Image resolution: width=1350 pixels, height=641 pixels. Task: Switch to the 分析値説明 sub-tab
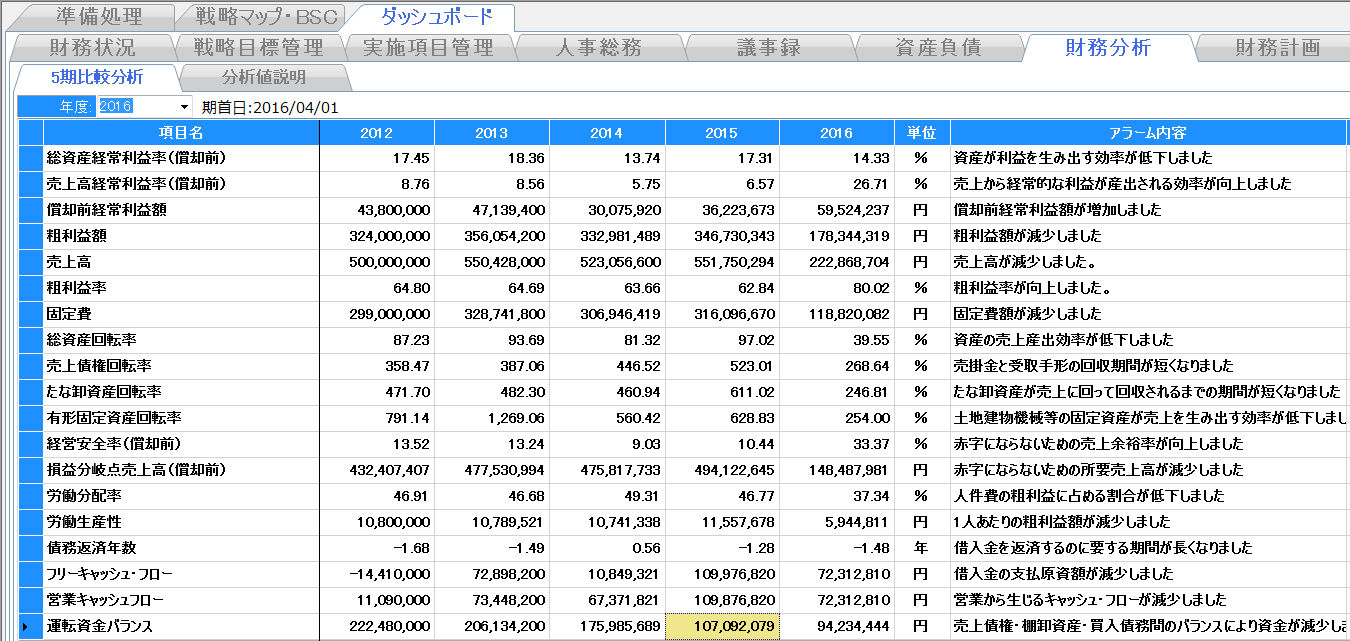click(264, 77)
